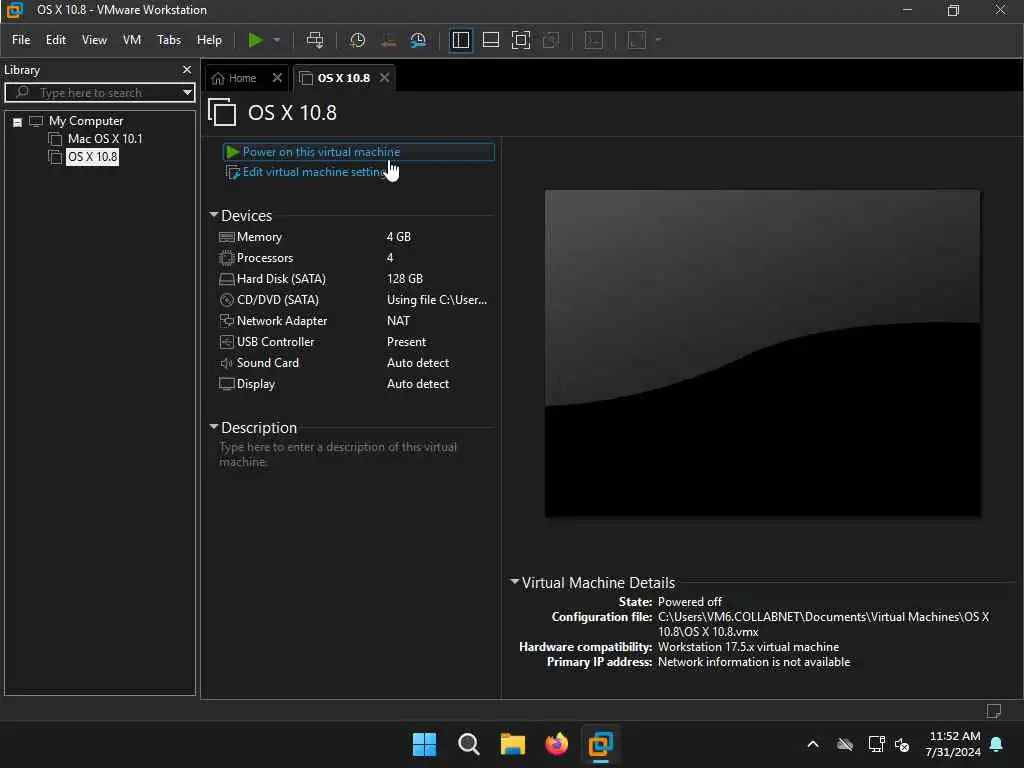Close the Home tab
Image resolution: width=1024 pixels, height=768 pixels.
pyautogui.click(x=277, y=78)
